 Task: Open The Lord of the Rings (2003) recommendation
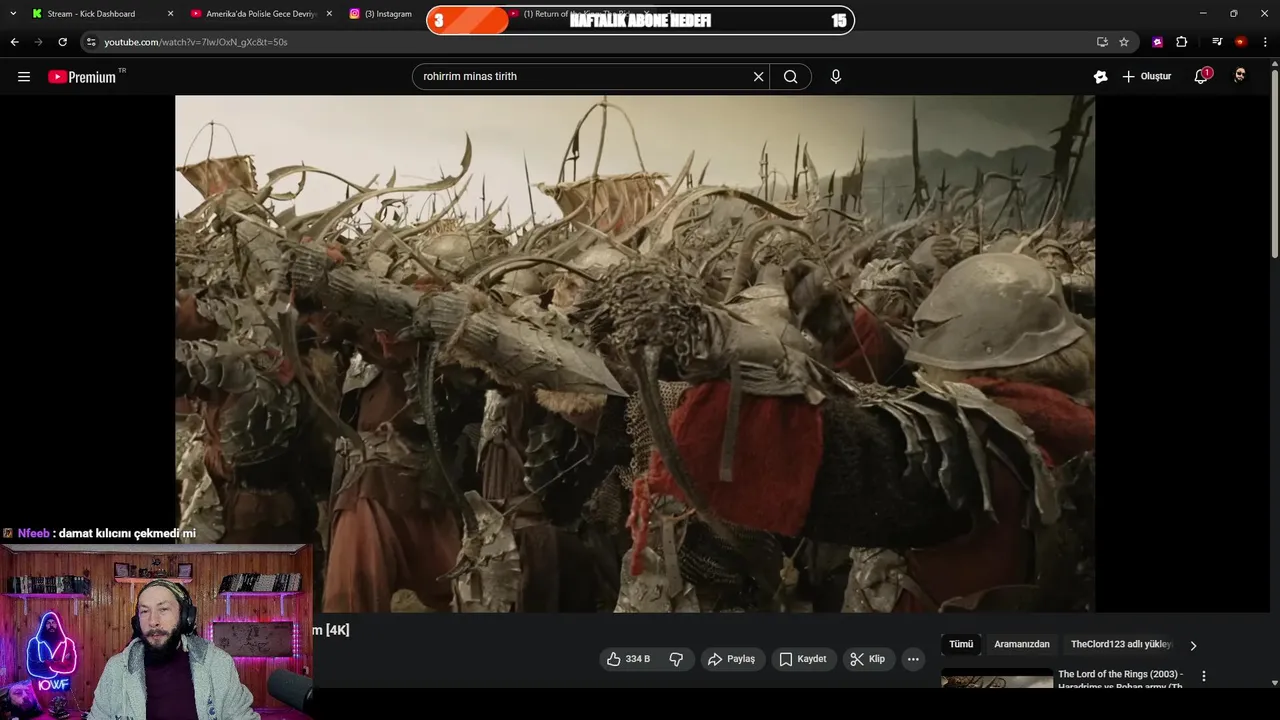pos(1121,680)
